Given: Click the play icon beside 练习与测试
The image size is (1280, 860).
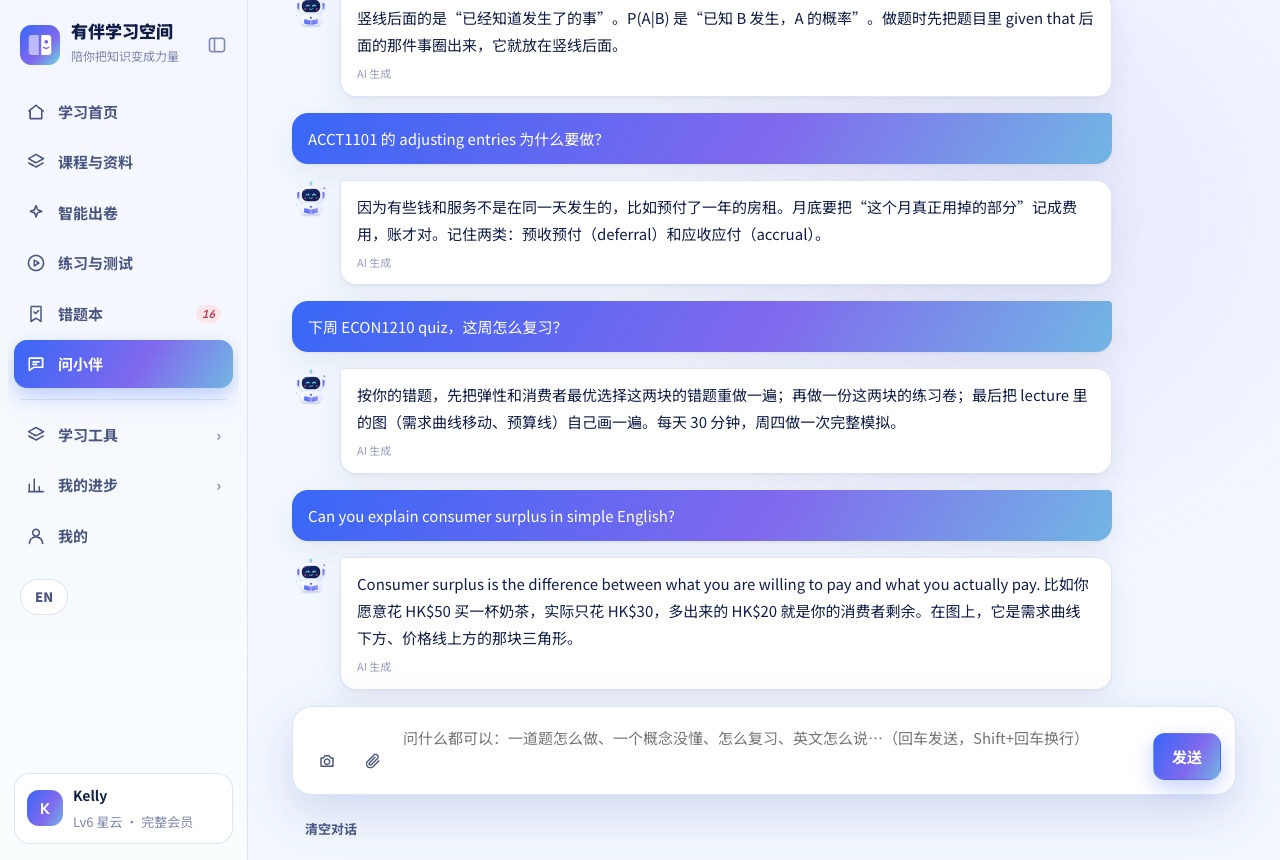Looking at the screenshot, I should pyautogui.click(x=36, y=263).
